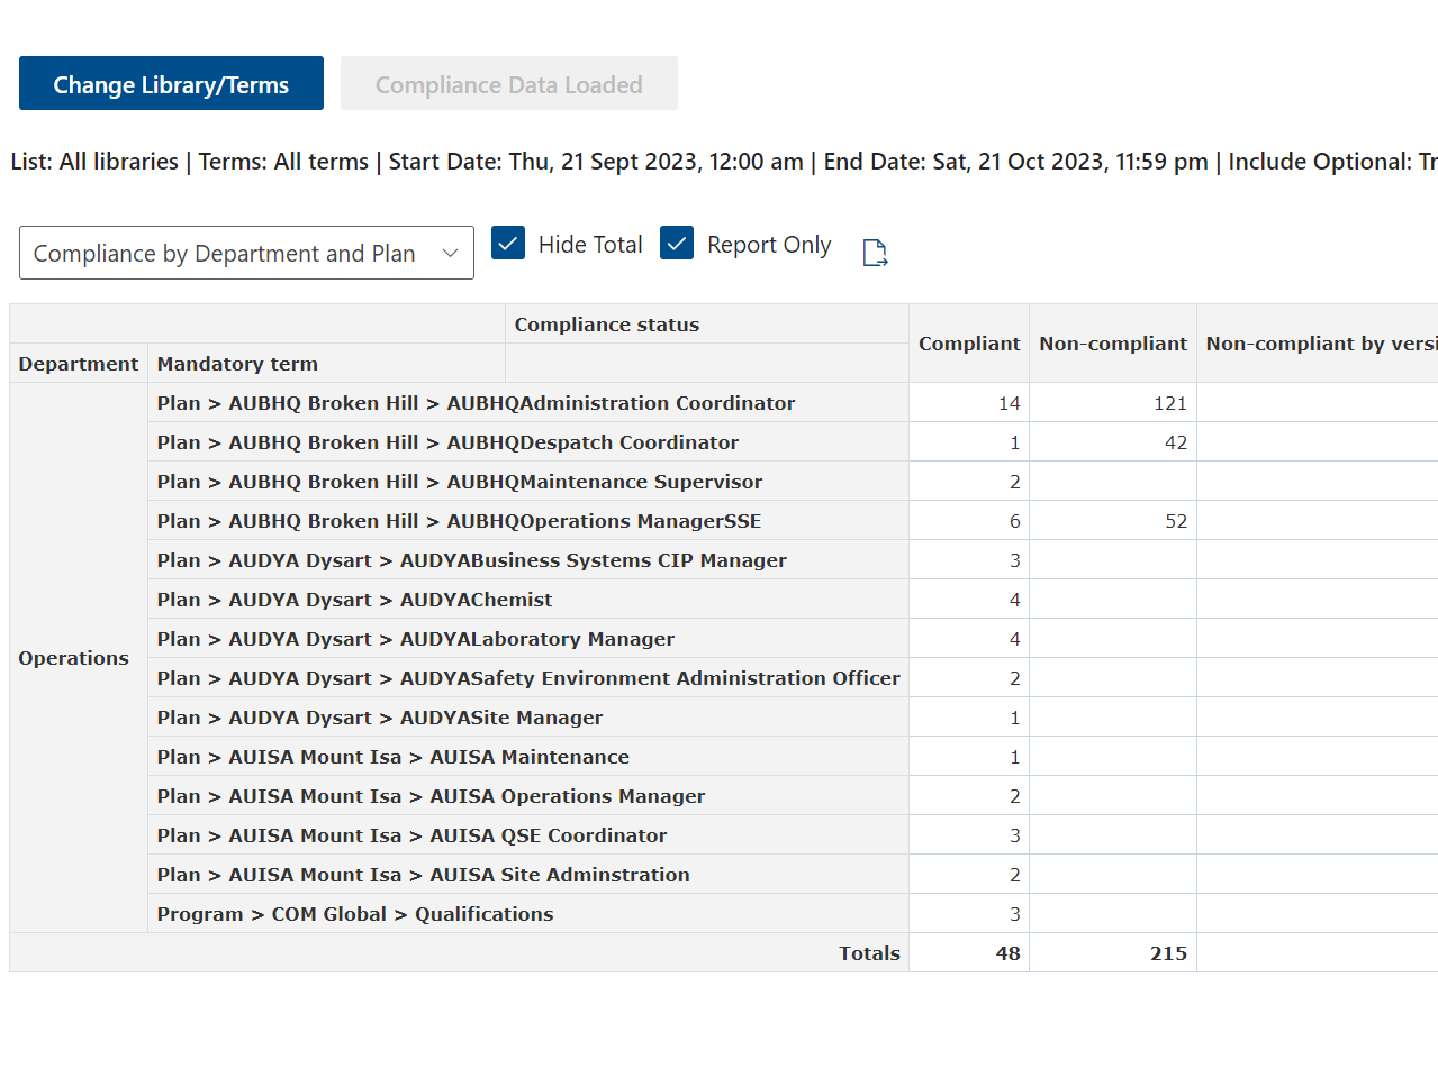Select AUISA QSE Coordinator plan row

click(x=412, y=835)
